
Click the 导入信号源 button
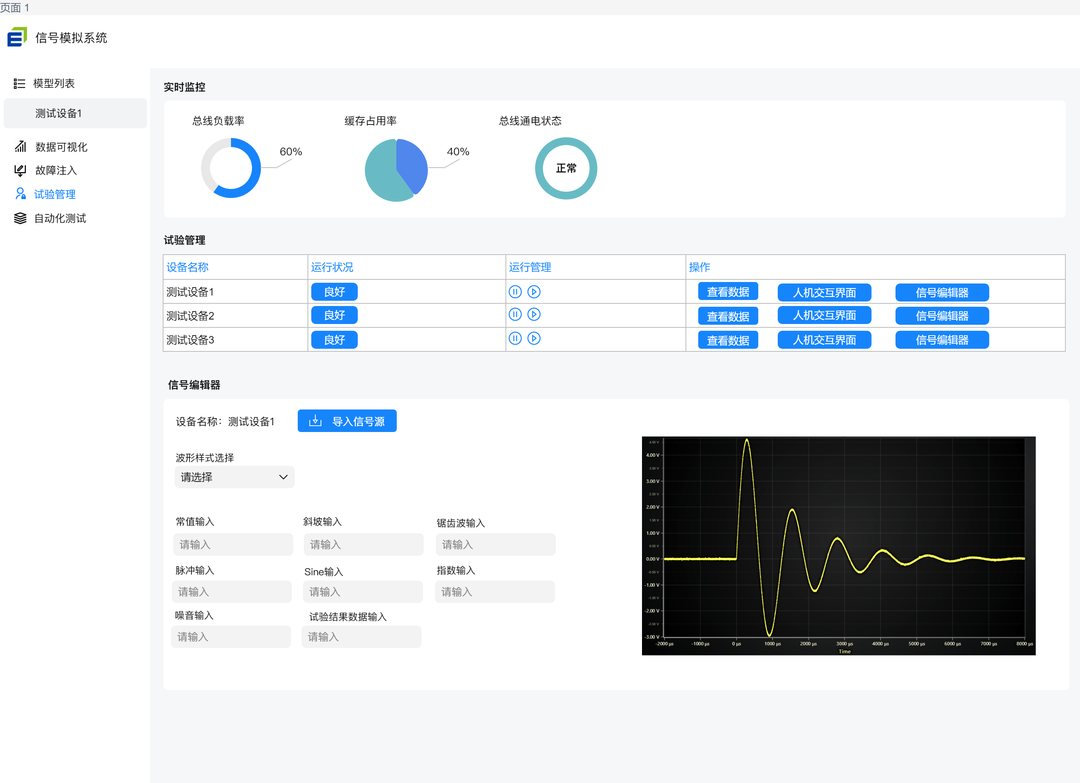click(347, 421)
